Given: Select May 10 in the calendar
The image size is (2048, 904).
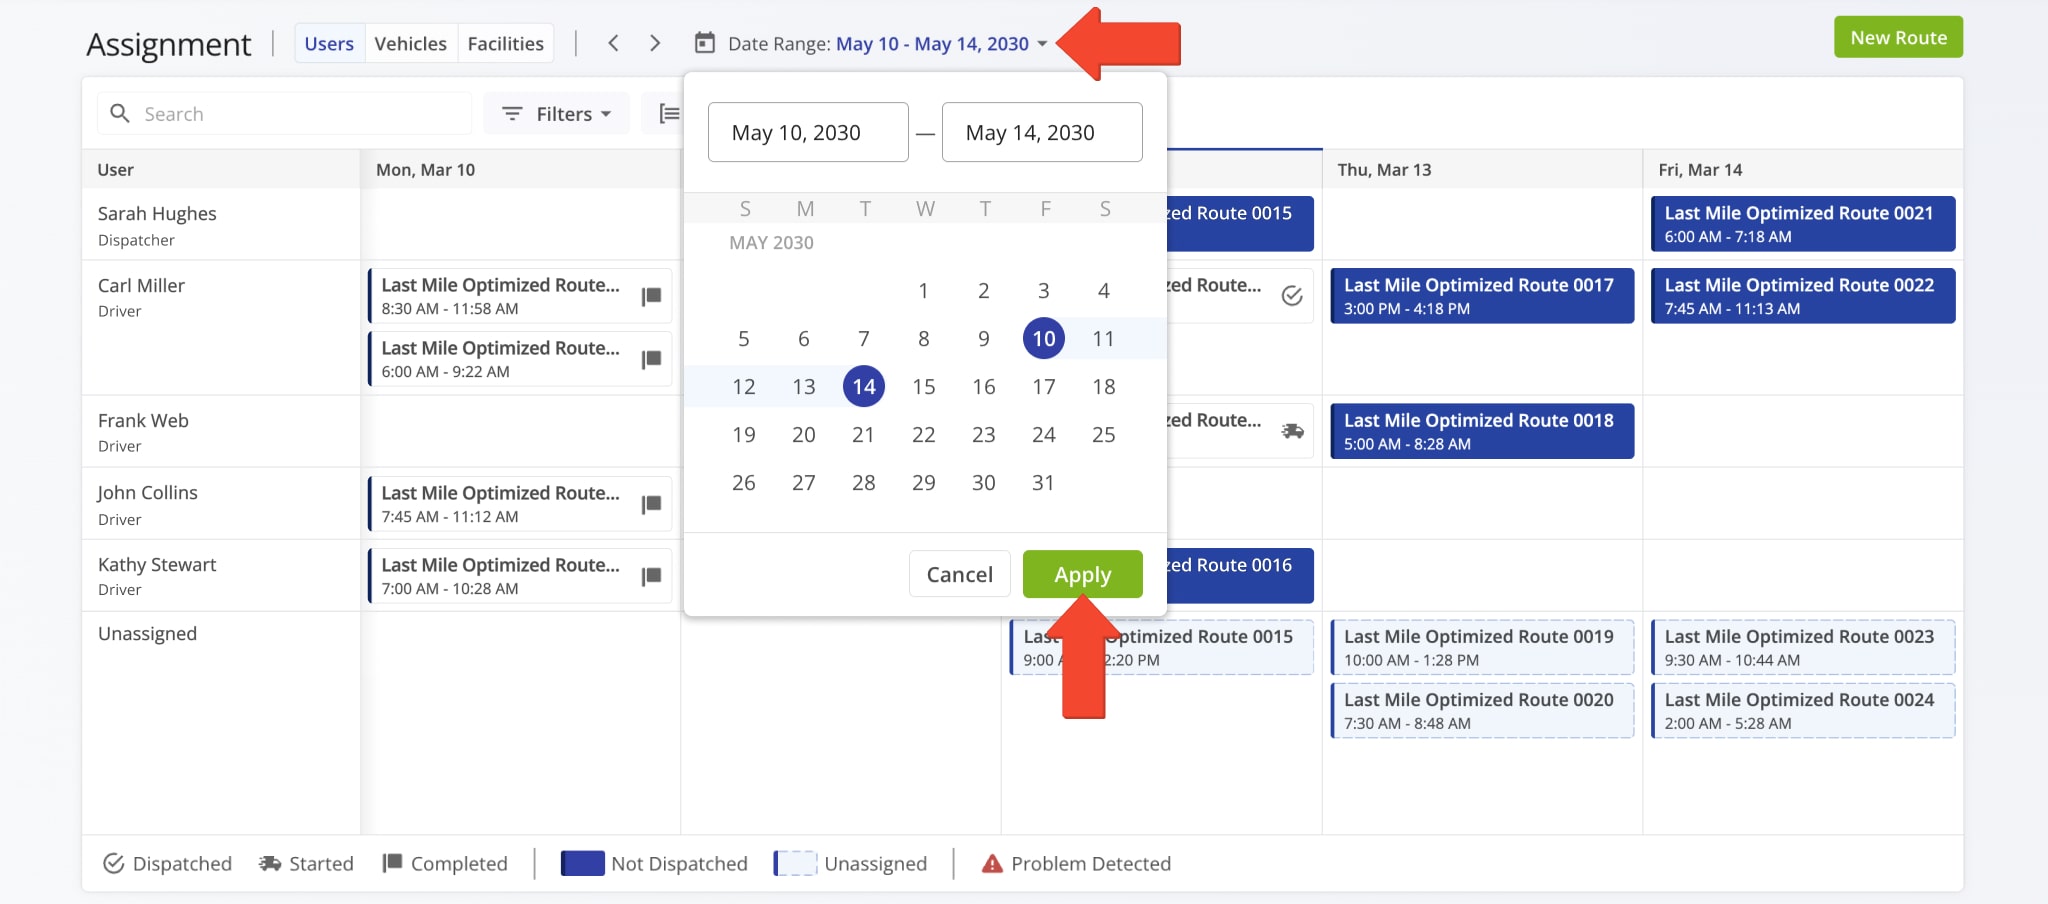Looking at the screenshot, I should [x=1044, y=338].
